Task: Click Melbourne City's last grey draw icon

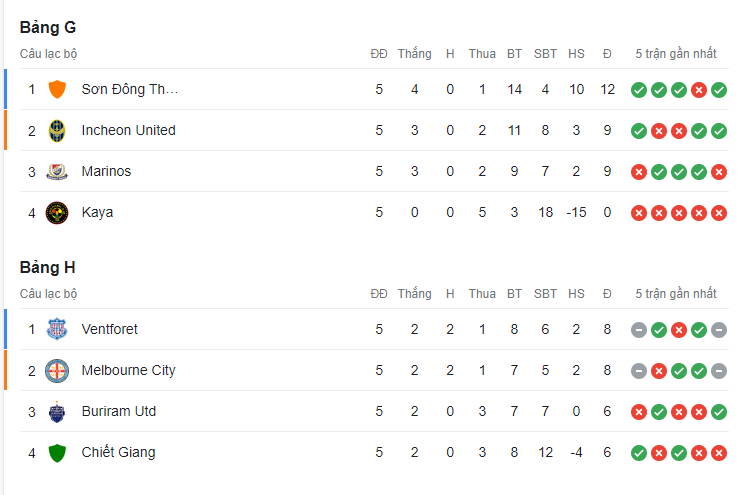Action: tap(719, 371)
